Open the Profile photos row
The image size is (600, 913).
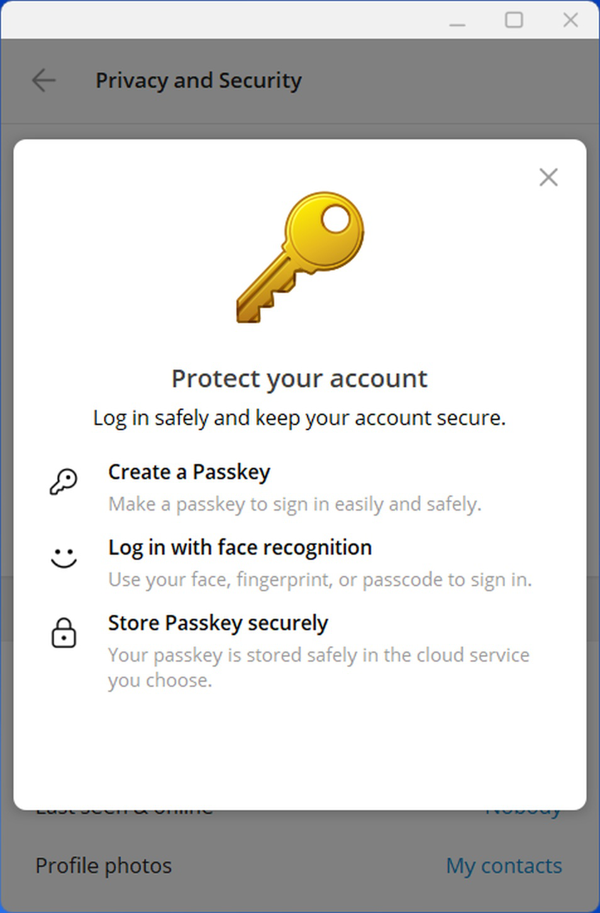click(x=104, y=866)
